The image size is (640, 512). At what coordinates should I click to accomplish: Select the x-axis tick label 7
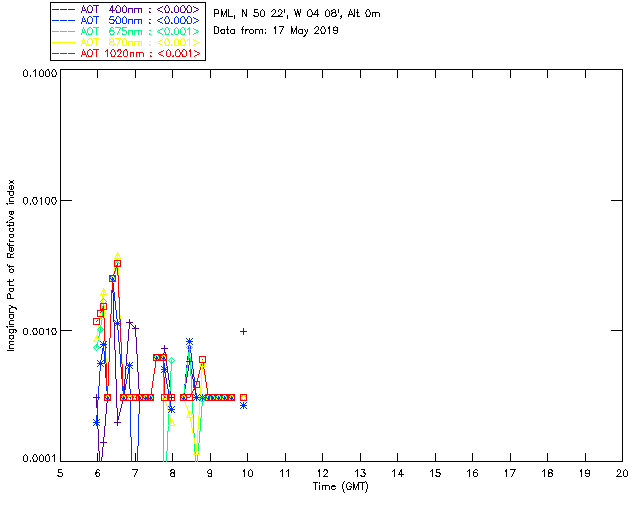[x=135, y=473]
